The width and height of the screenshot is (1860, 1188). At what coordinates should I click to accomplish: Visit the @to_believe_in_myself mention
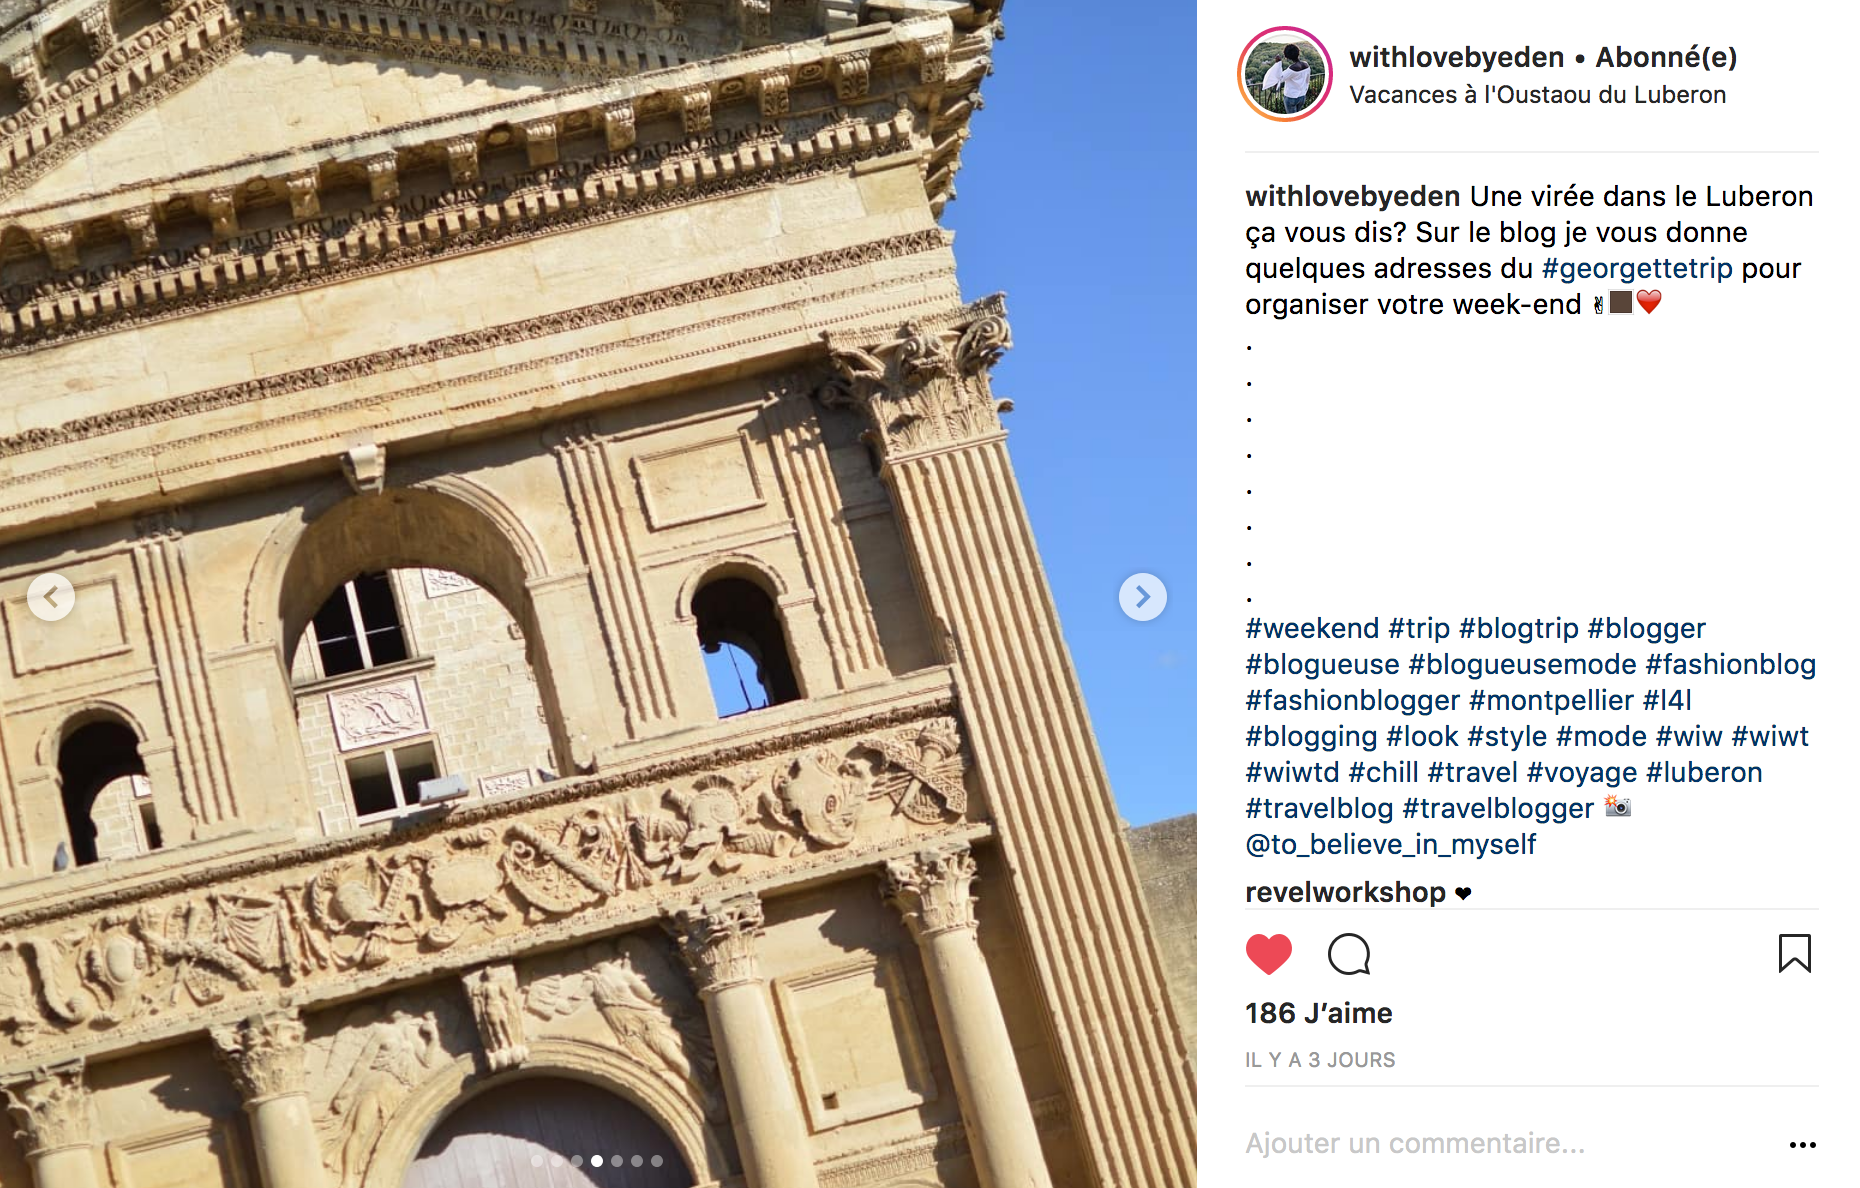coord(1390,844)
